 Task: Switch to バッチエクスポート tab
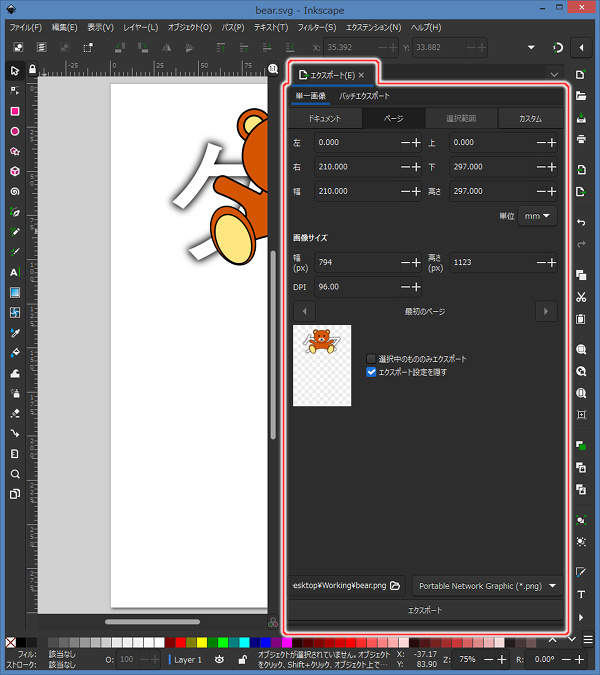364,96
